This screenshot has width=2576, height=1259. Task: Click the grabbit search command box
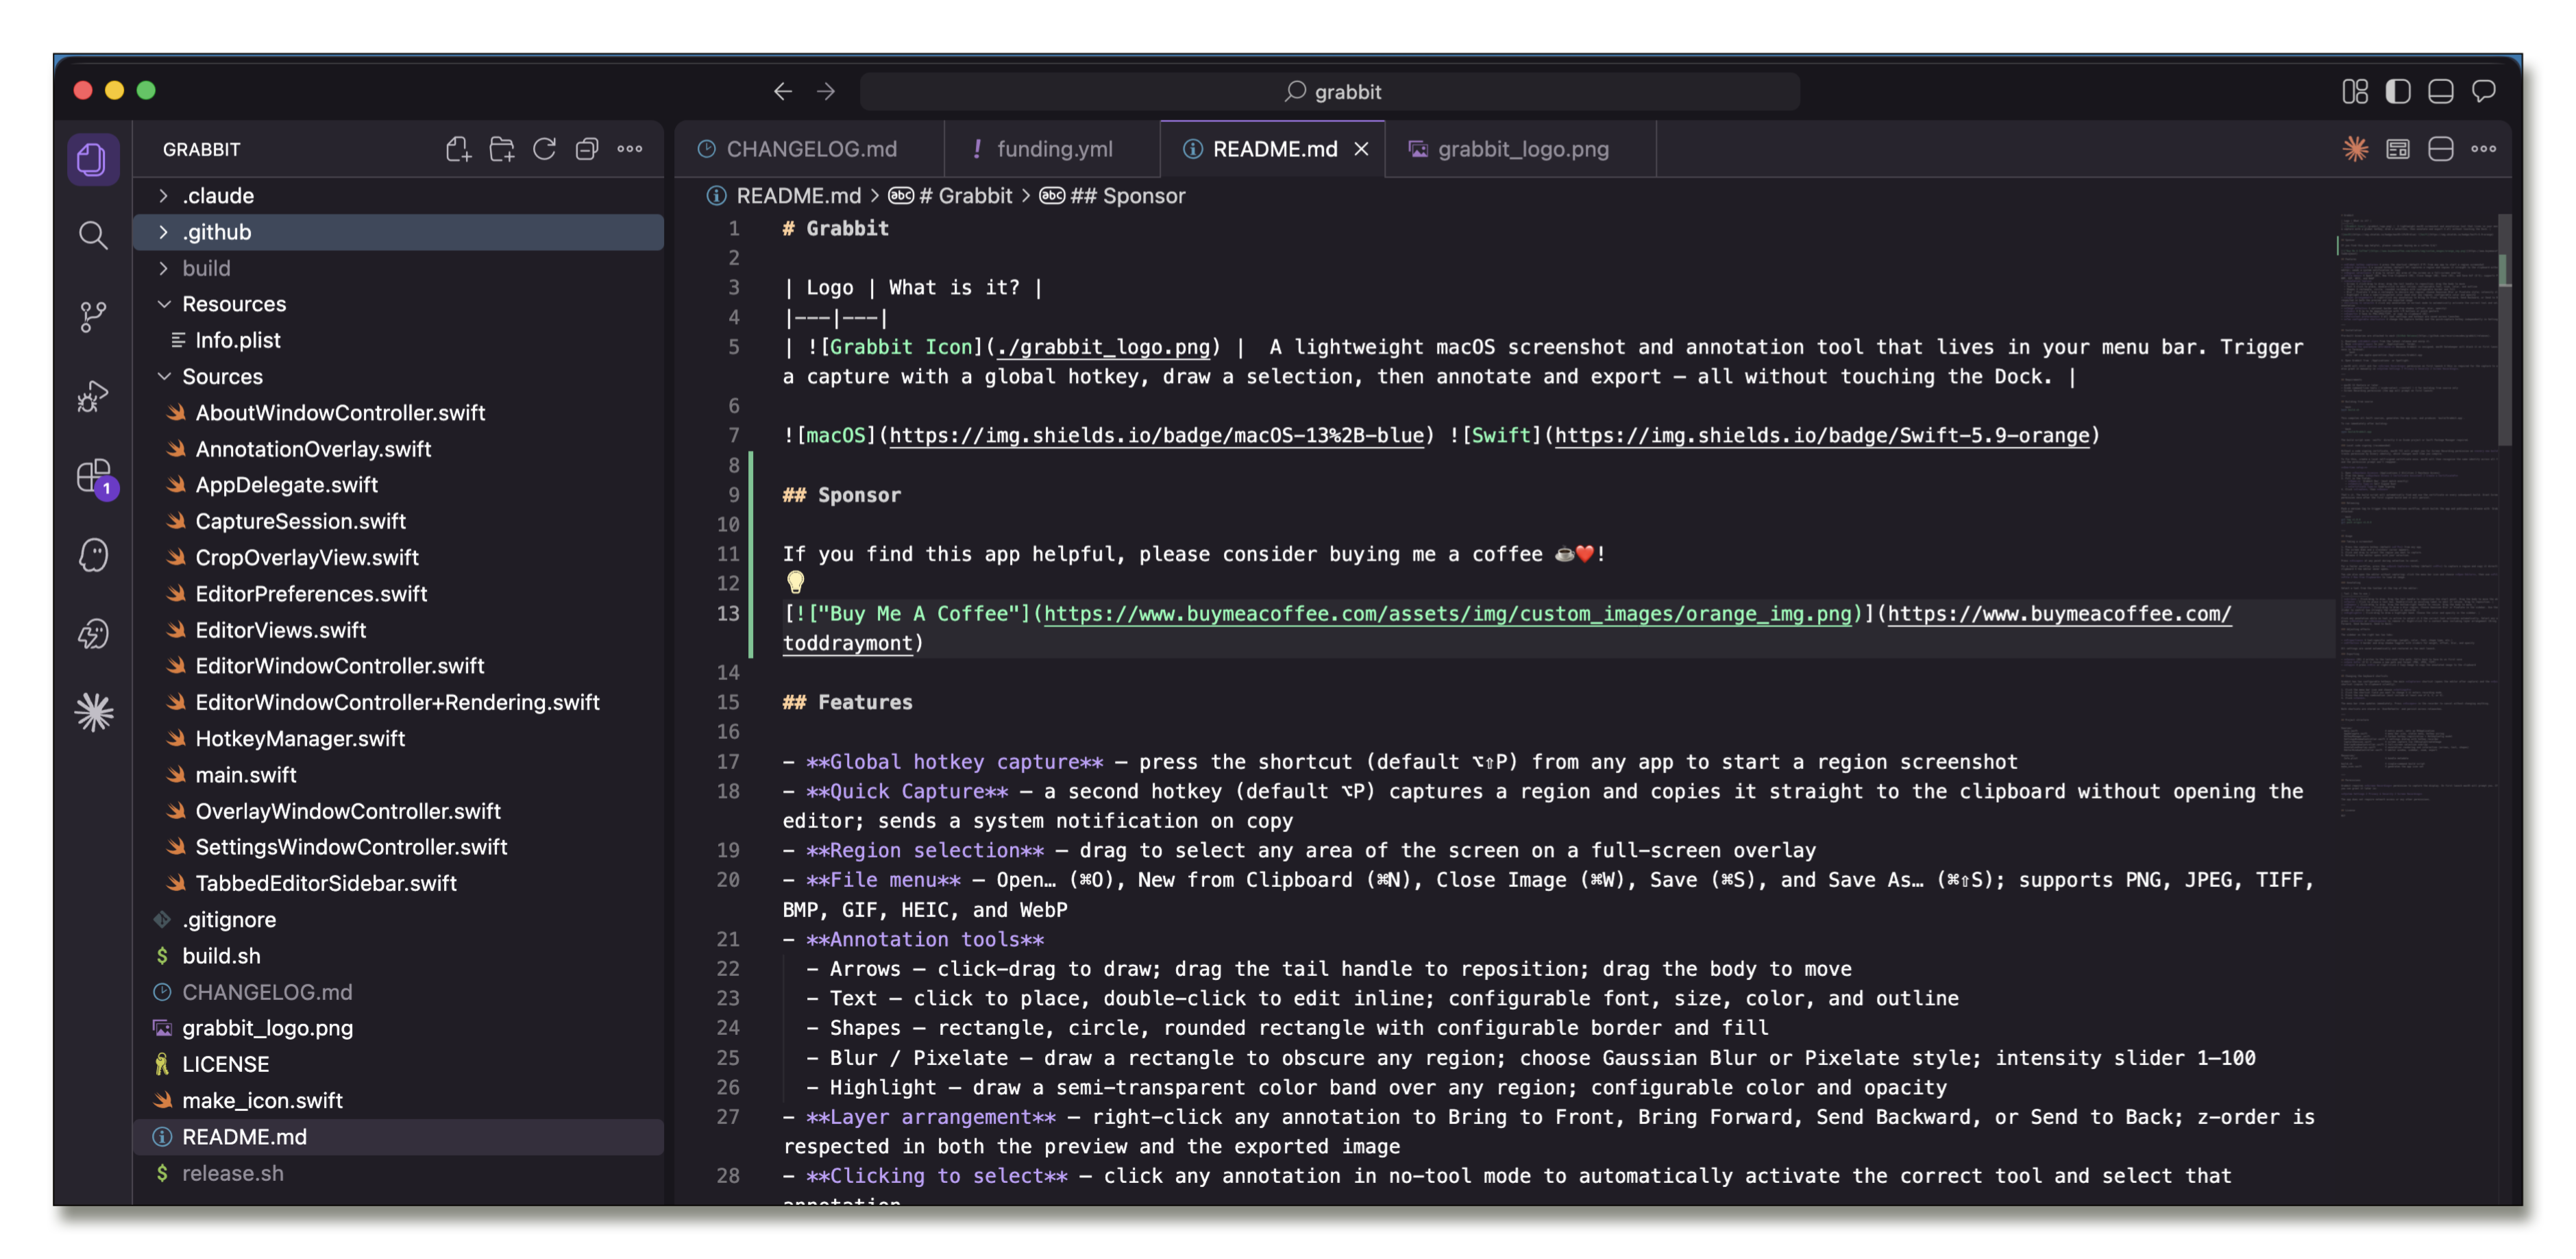[1330, 91]
